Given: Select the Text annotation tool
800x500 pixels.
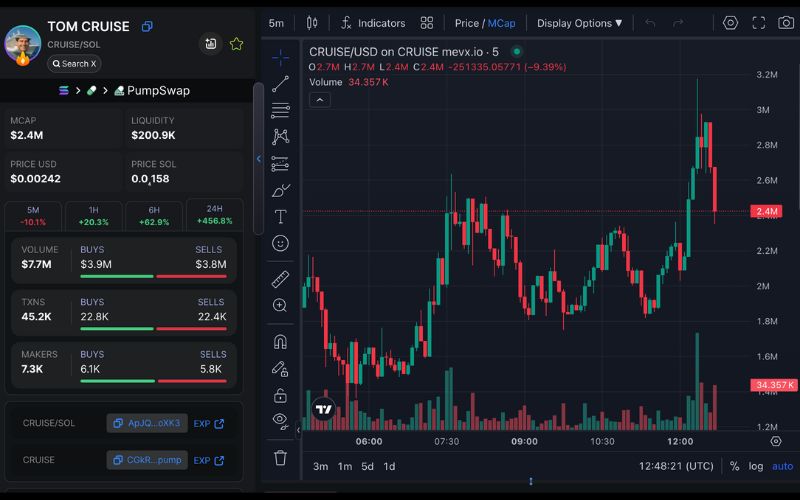Looking at the screenshot, I should [280, 217].
